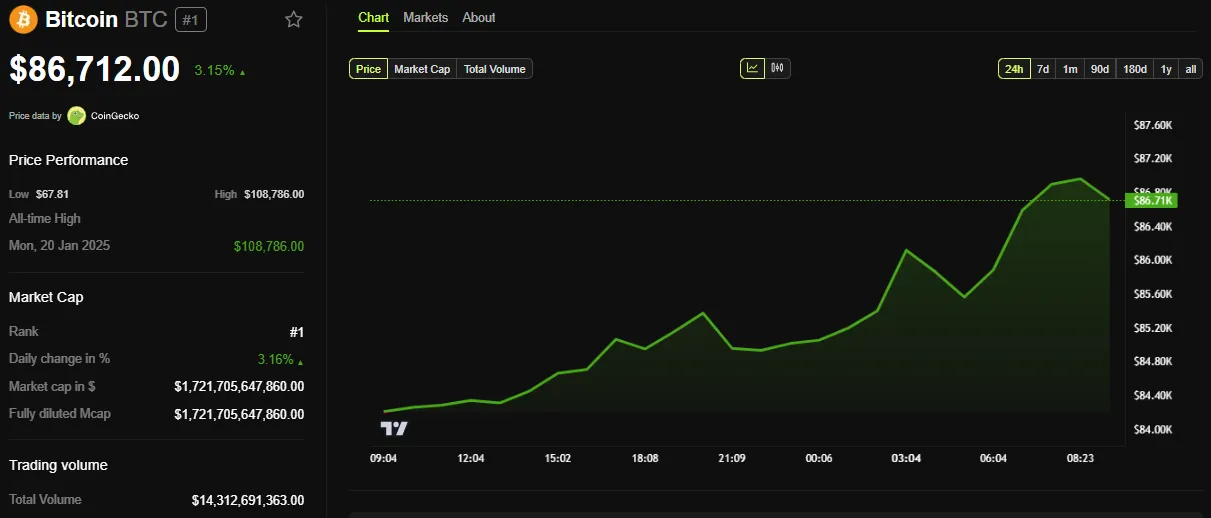This screenshot has width=1211, height=518.
Task: Select the Total Volume chart metric
Action: [494, 69]
